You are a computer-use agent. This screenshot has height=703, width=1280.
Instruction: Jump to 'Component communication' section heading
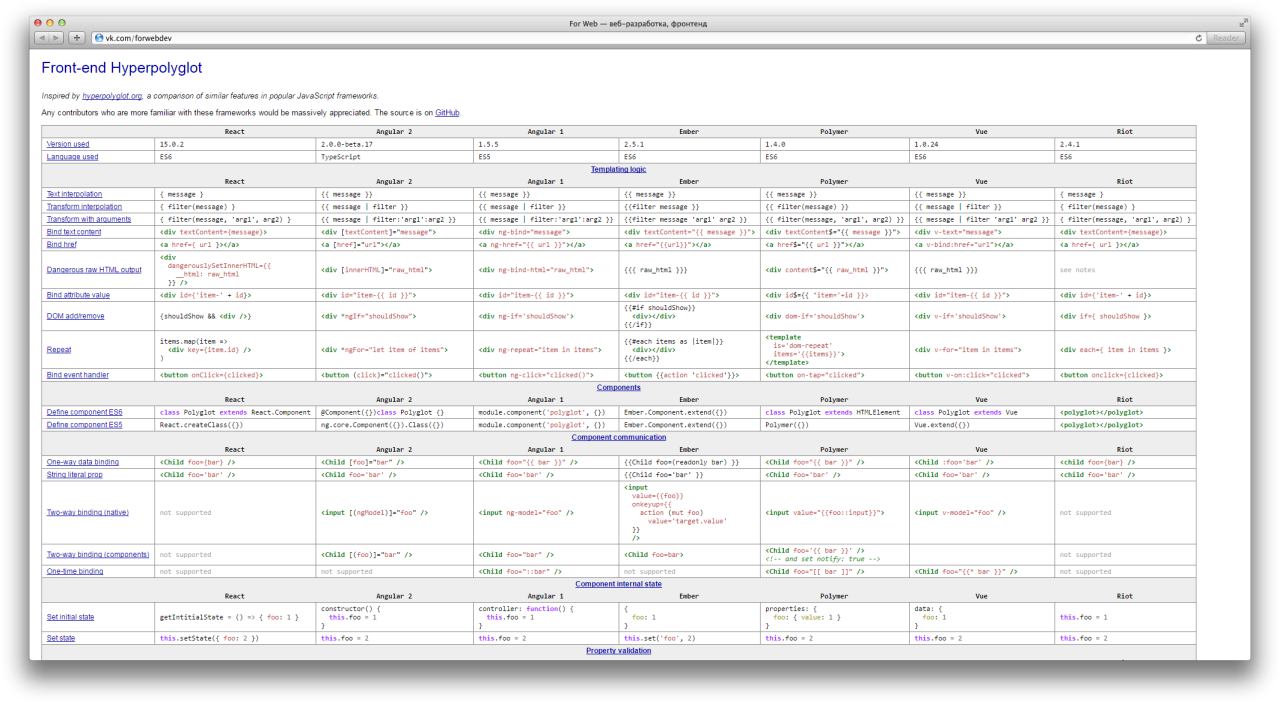(617, 437)
